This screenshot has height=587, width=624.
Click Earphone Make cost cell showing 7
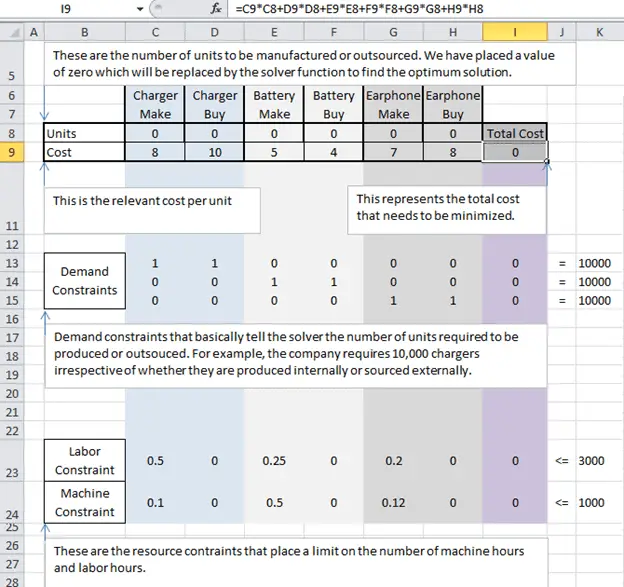click(x=393, y=152)
